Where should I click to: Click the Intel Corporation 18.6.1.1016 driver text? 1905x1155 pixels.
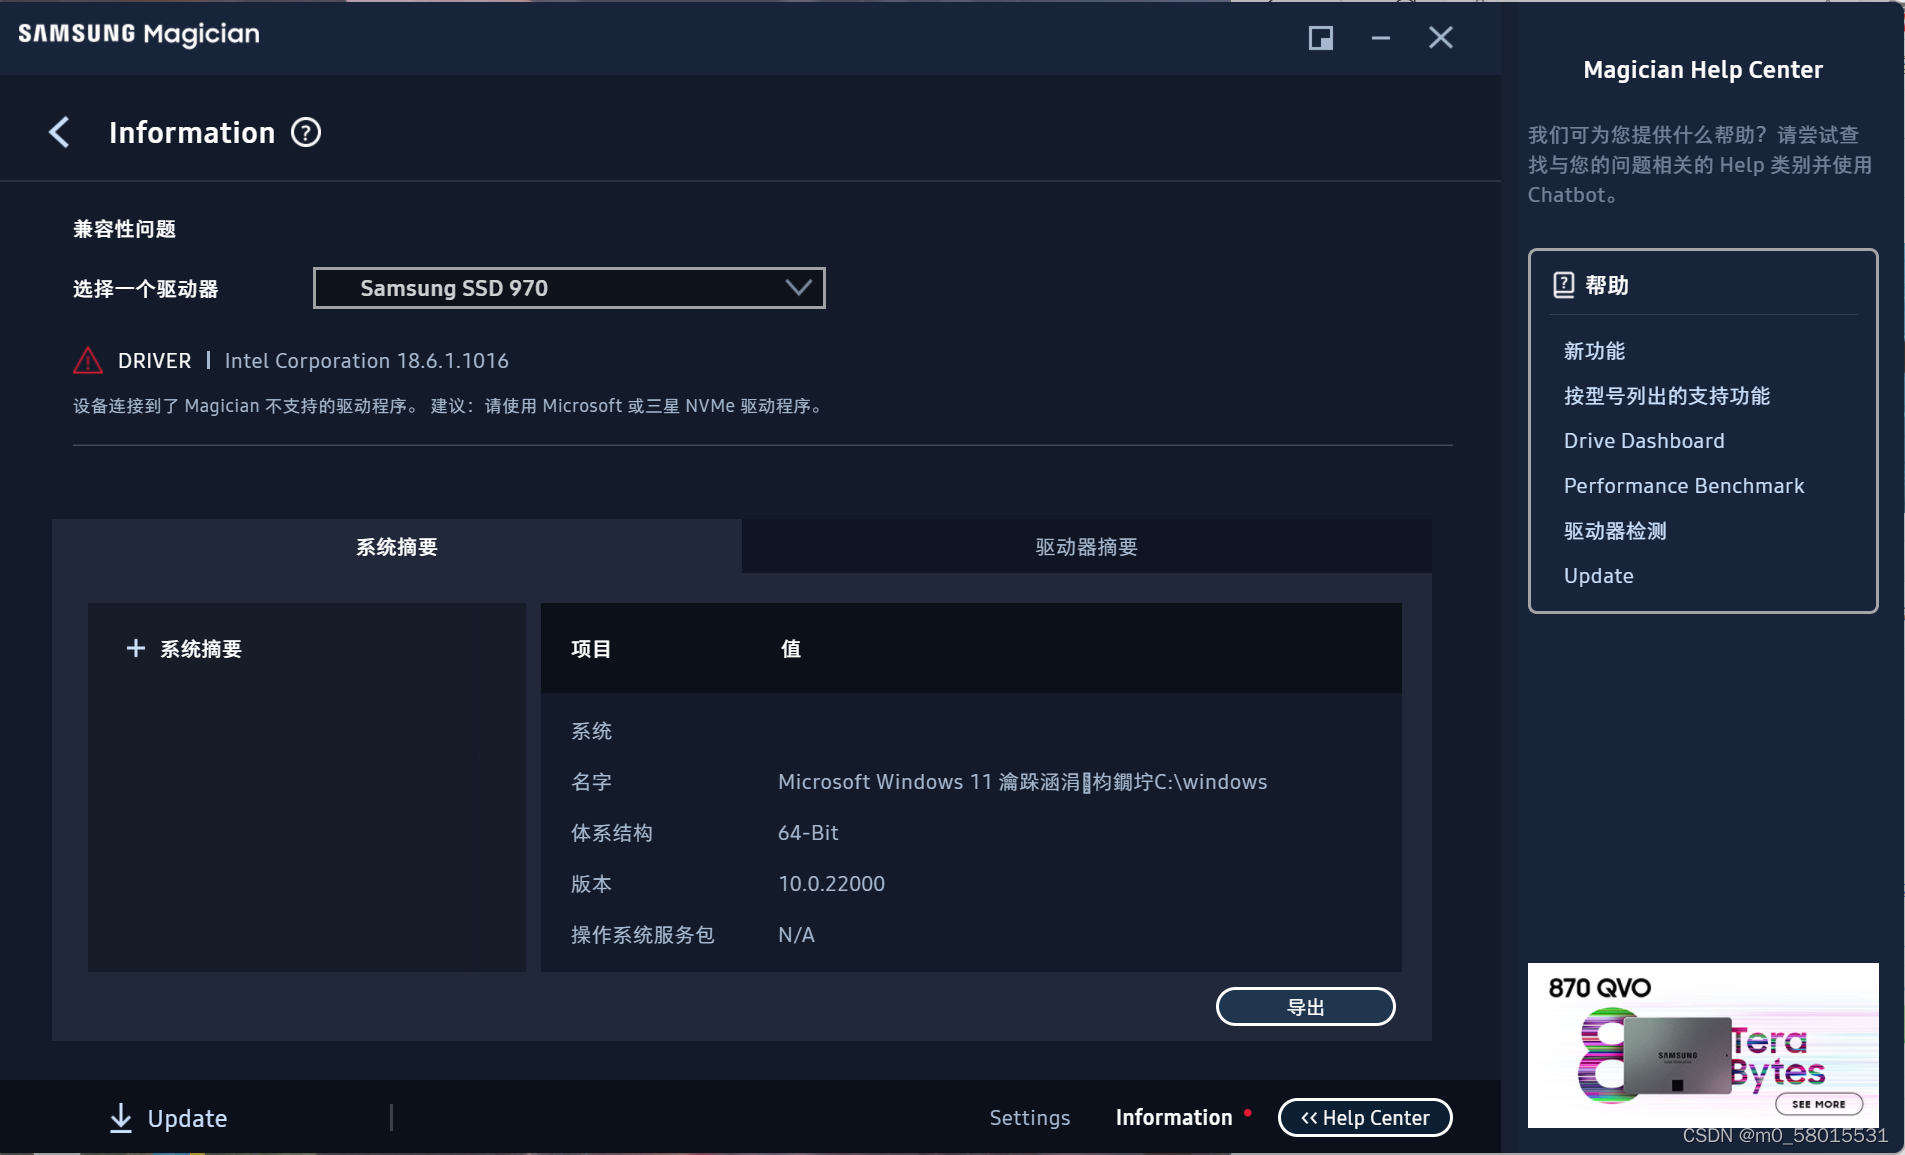coord(367,361)
